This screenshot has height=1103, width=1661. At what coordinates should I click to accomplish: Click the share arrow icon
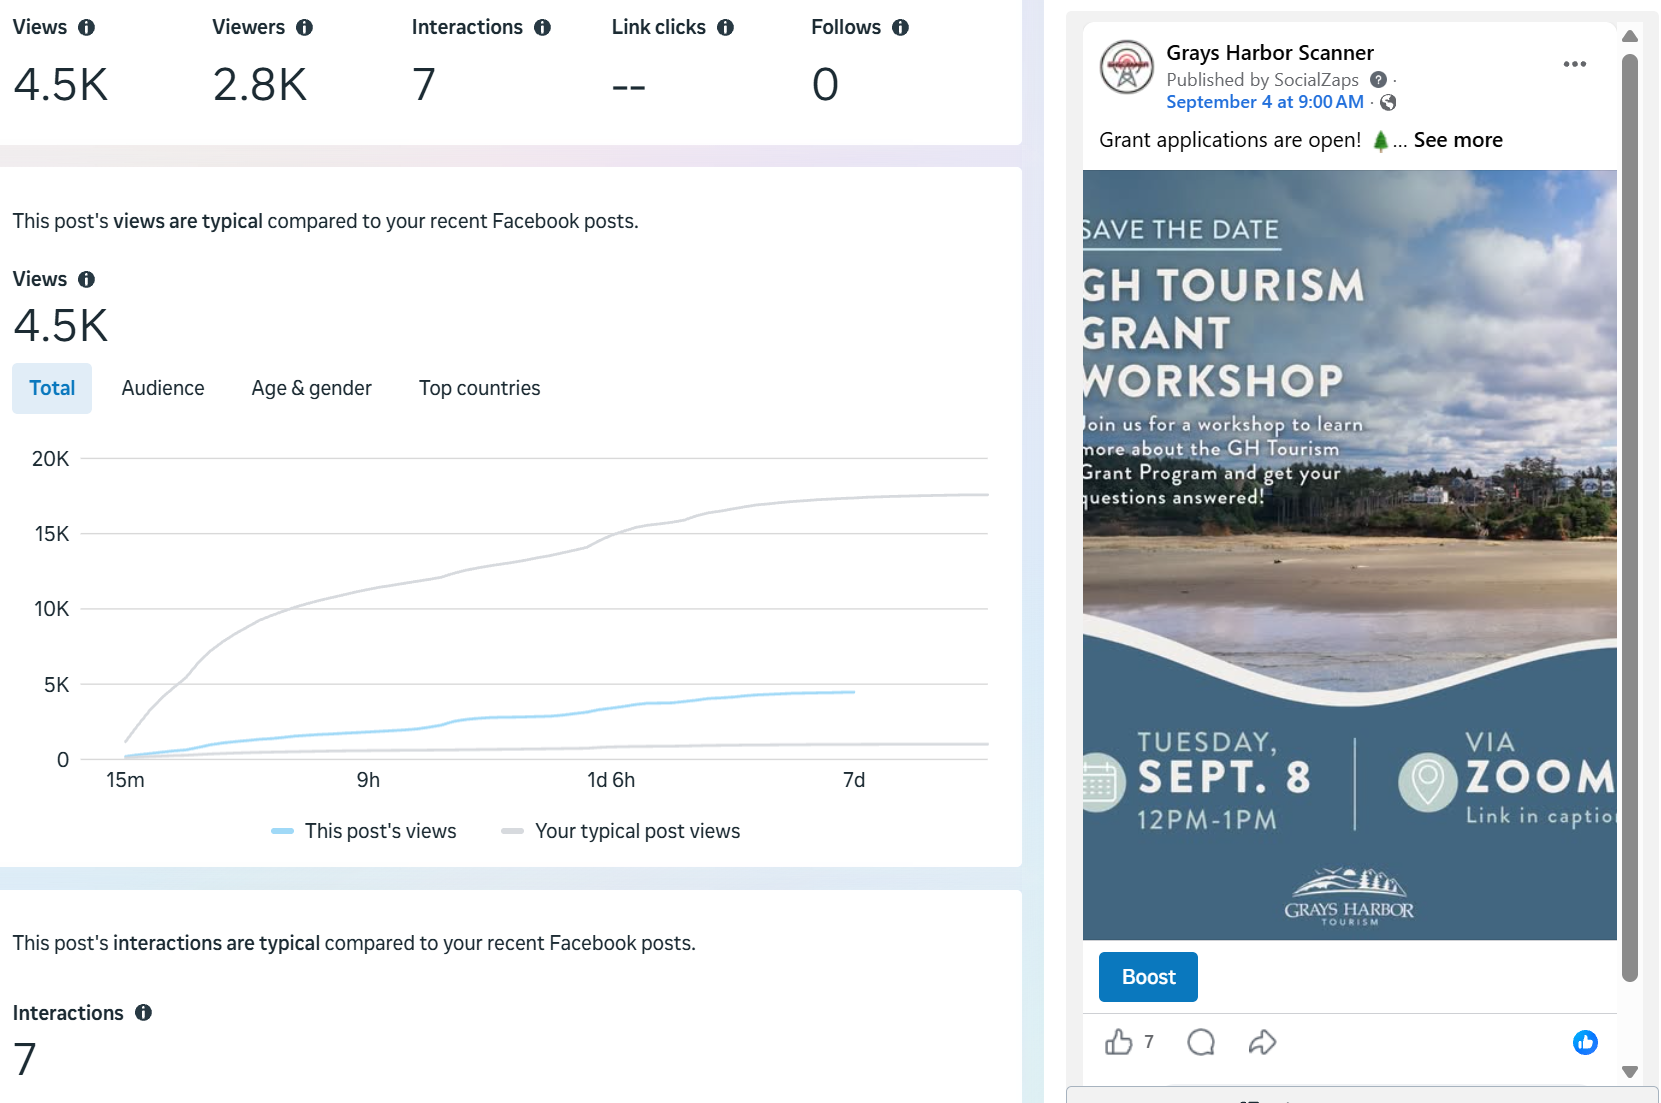(1262, 1042)
